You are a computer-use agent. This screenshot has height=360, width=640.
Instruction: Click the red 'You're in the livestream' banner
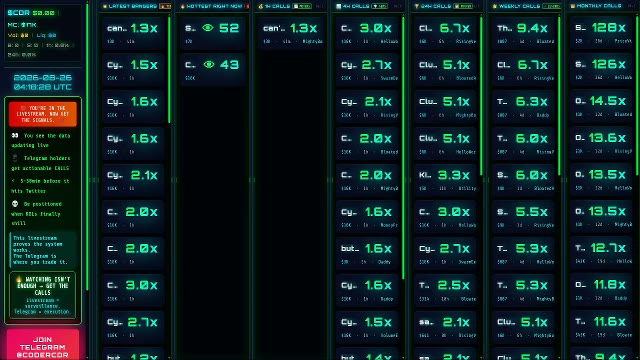pyautogui.click(x=42, y=114)
